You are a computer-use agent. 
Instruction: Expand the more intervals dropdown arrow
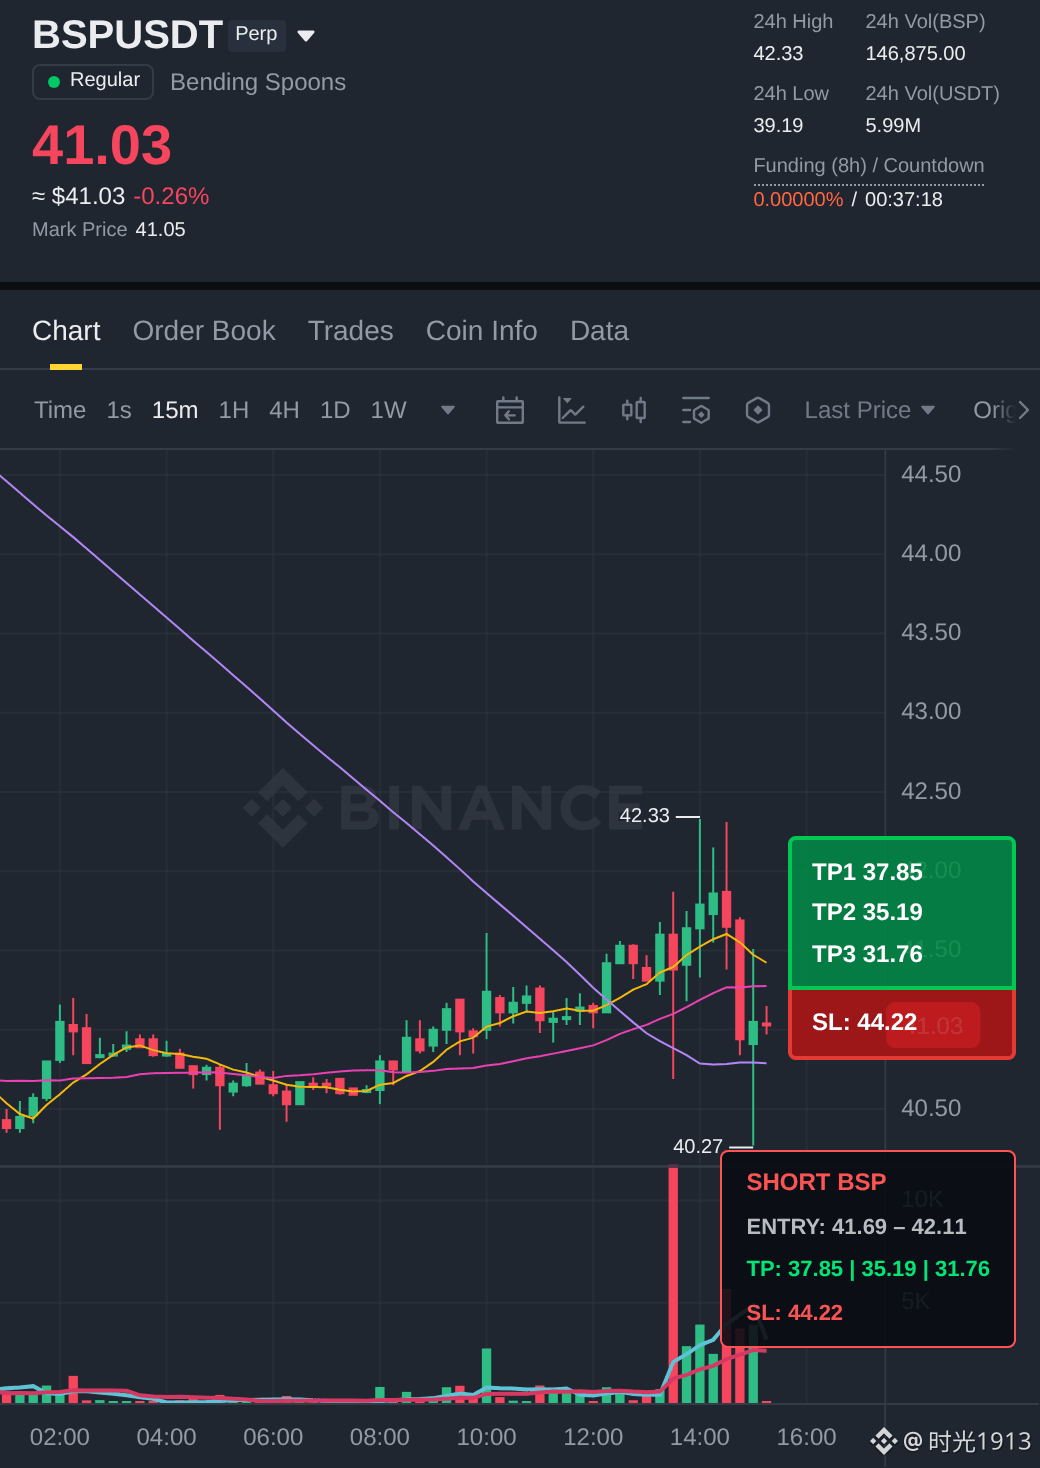point(448,410)
